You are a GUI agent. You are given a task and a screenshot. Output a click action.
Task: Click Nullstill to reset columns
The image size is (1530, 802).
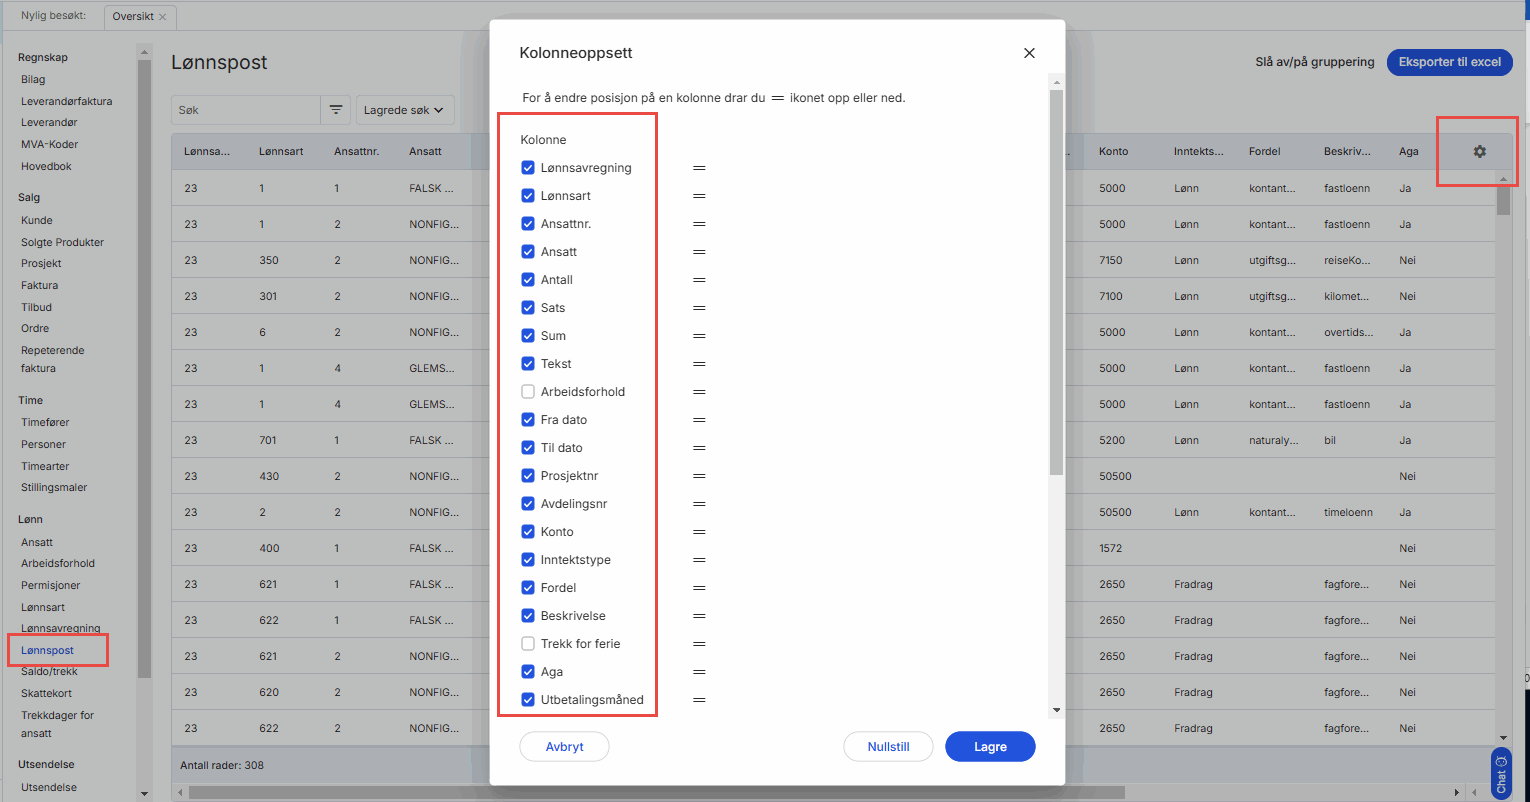click(888, 747)
